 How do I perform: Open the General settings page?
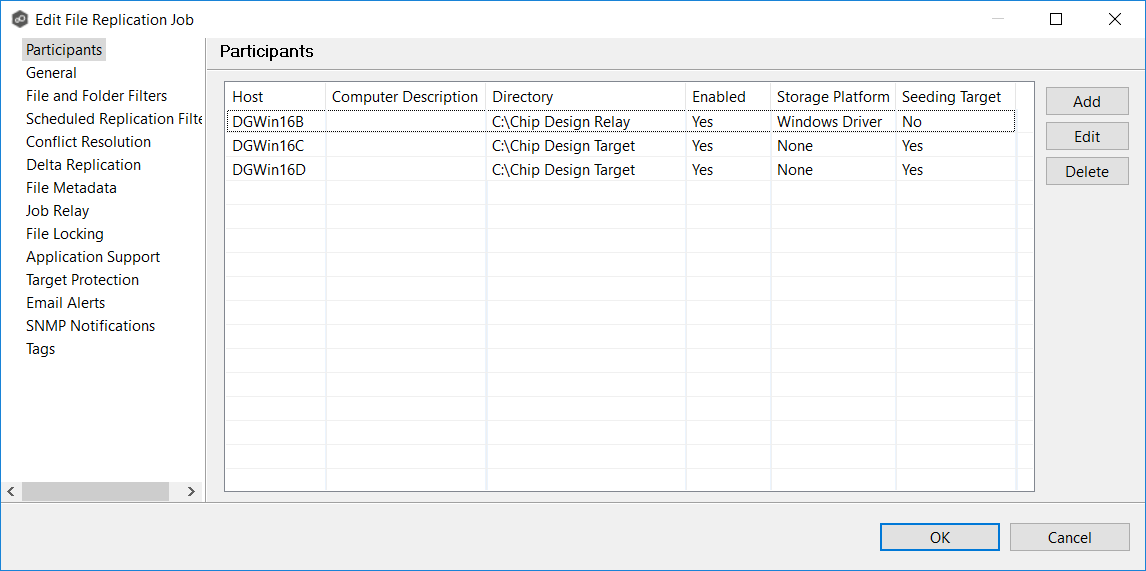[x=51, y=73]
